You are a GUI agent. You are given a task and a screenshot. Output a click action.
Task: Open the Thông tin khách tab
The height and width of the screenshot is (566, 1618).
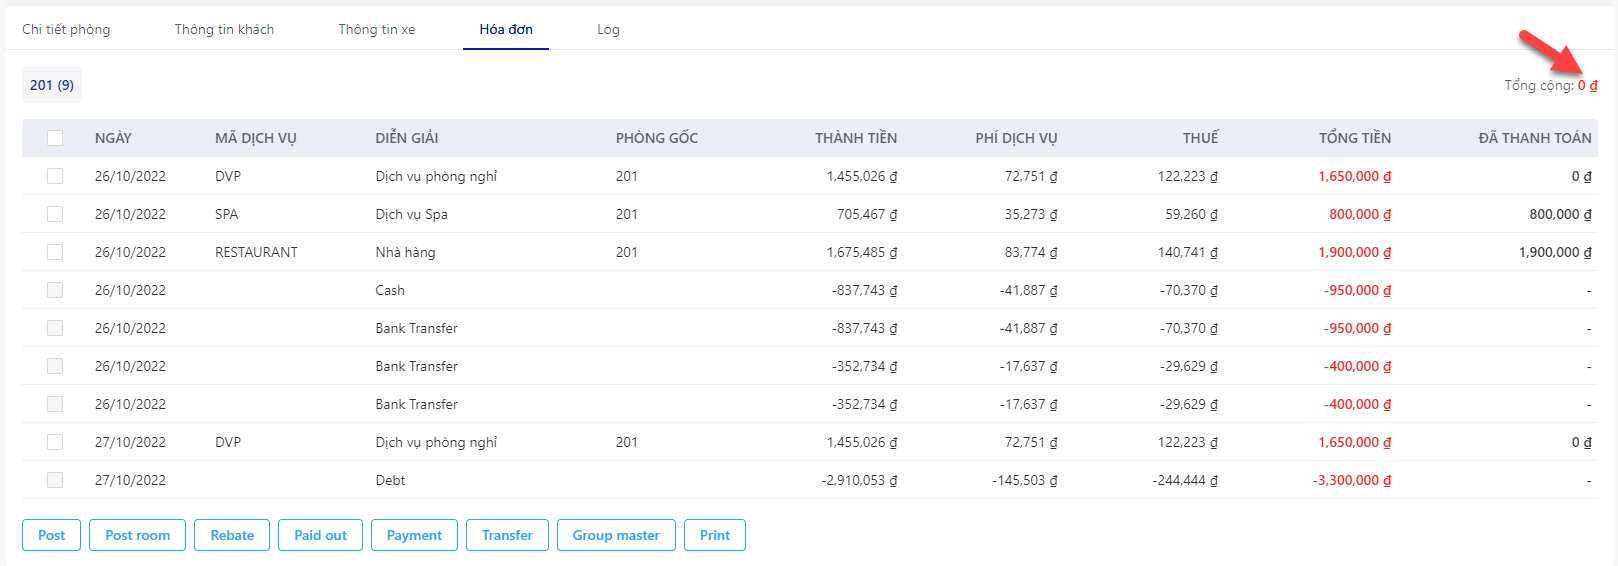[224, 29]
